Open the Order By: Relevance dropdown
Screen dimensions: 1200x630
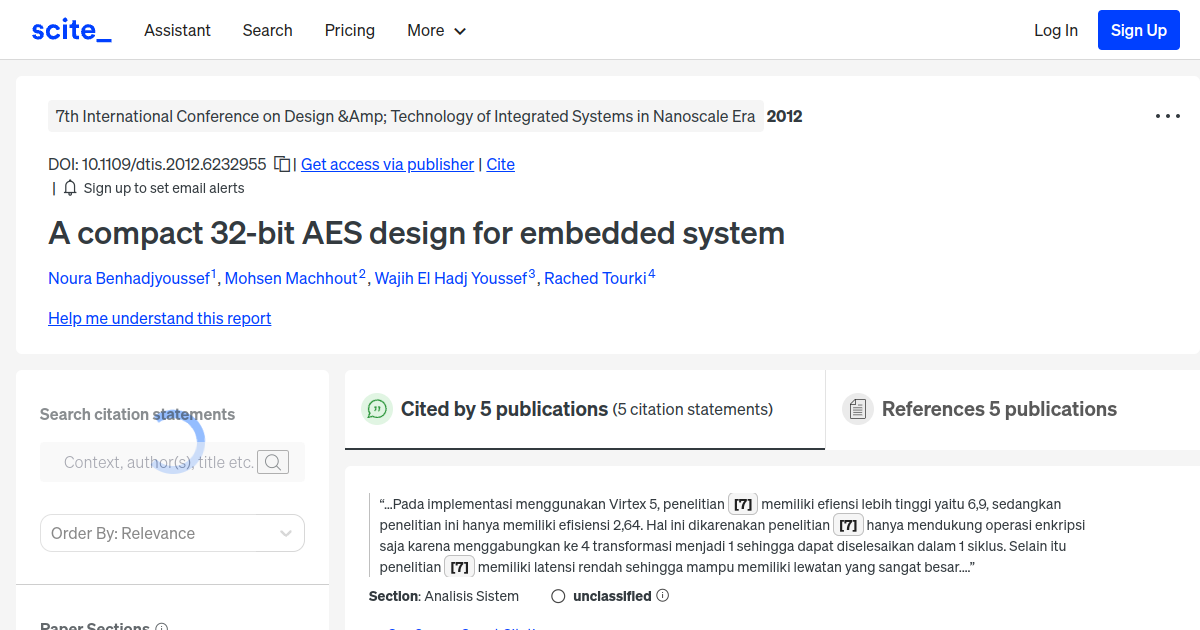point(171,533)
